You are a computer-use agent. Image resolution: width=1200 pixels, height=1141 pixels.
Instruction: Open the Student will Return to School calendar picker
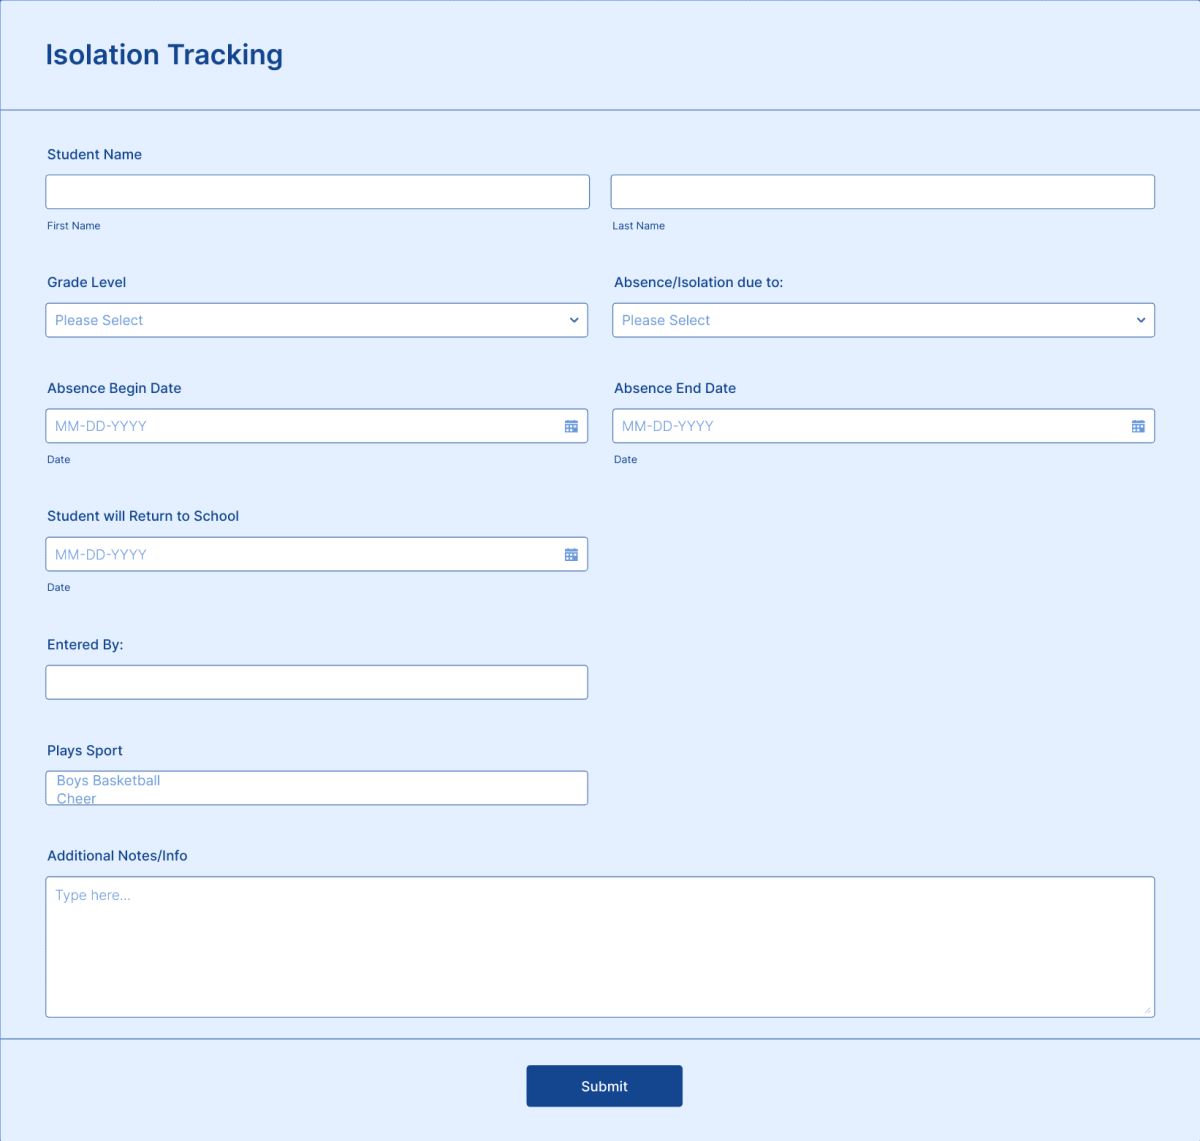[571, 553]
